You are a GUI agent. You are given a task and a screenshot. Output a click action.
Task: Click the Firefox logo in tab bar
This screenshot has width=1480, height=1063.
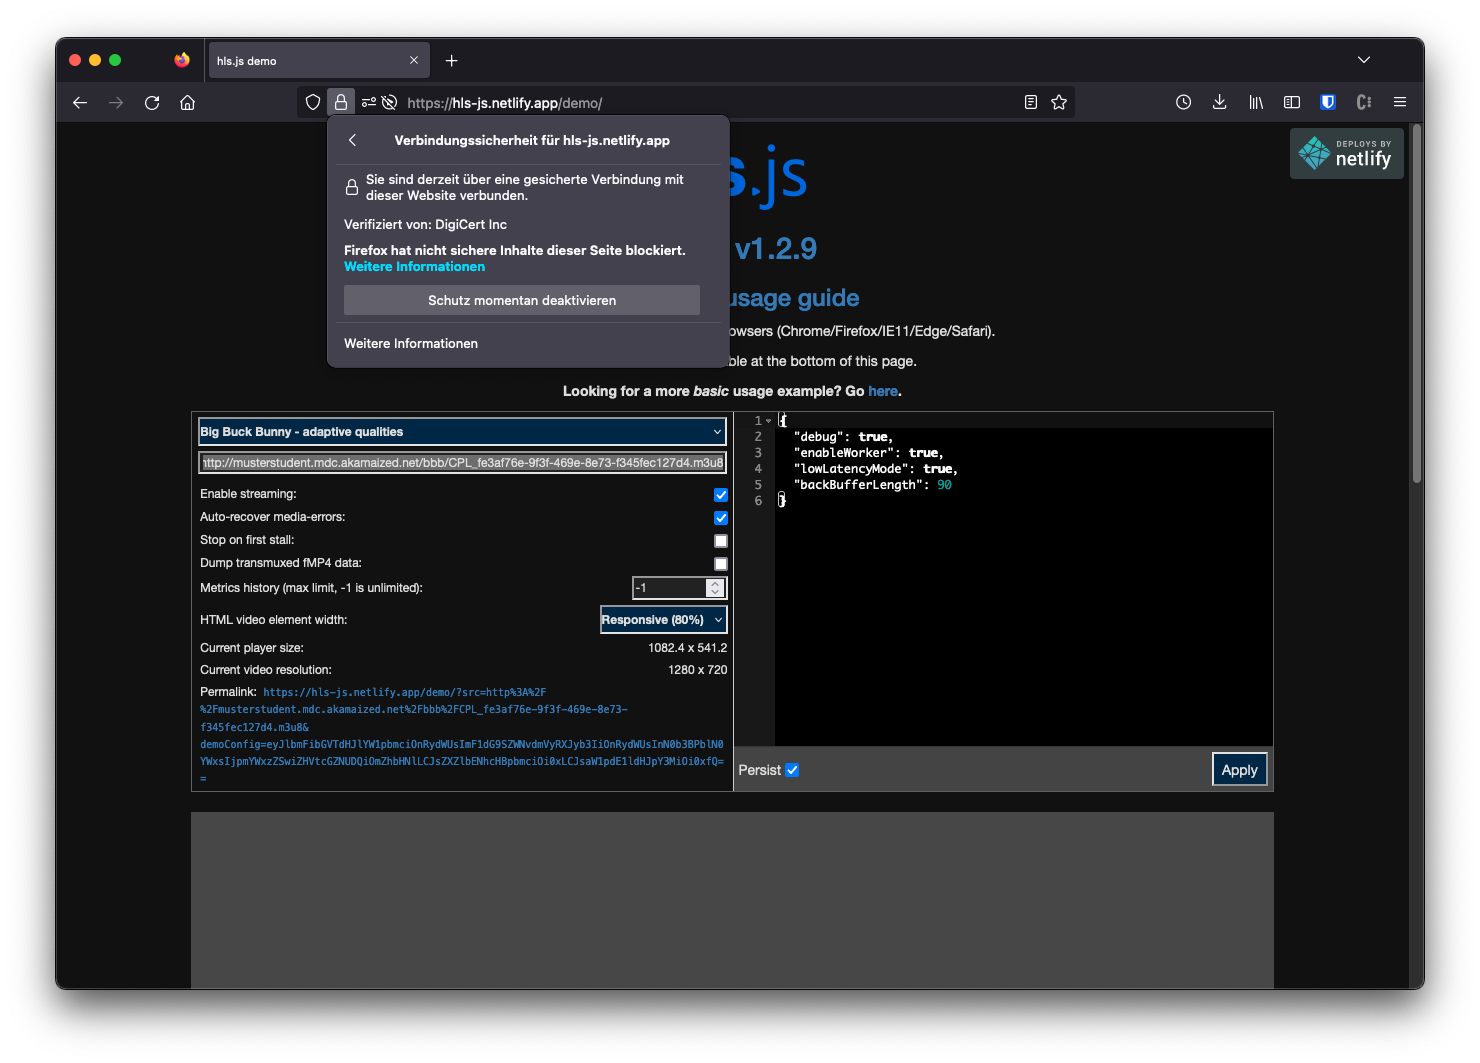182,60
